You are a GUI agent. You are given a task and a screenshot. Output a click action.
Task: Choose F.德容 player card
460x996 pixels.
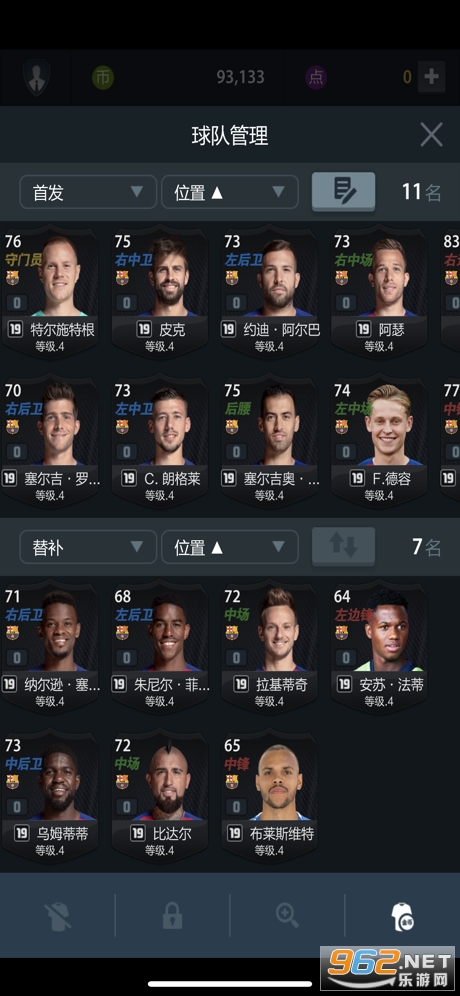tap(379, 442)
